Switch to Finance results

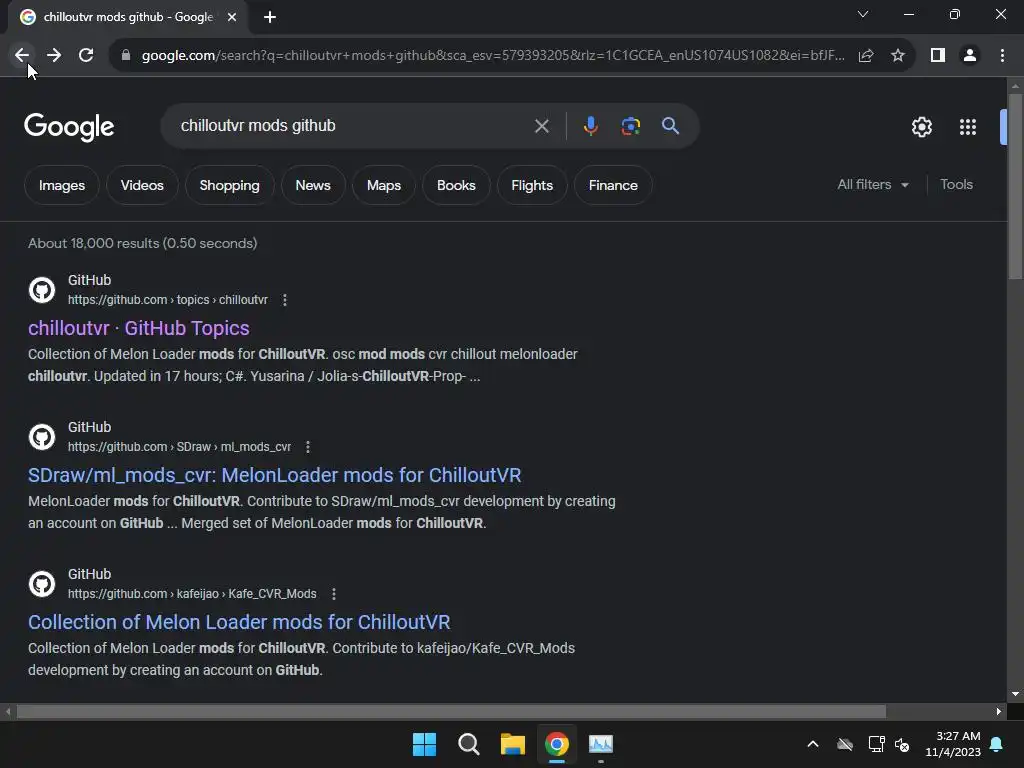tap(613, 185)
